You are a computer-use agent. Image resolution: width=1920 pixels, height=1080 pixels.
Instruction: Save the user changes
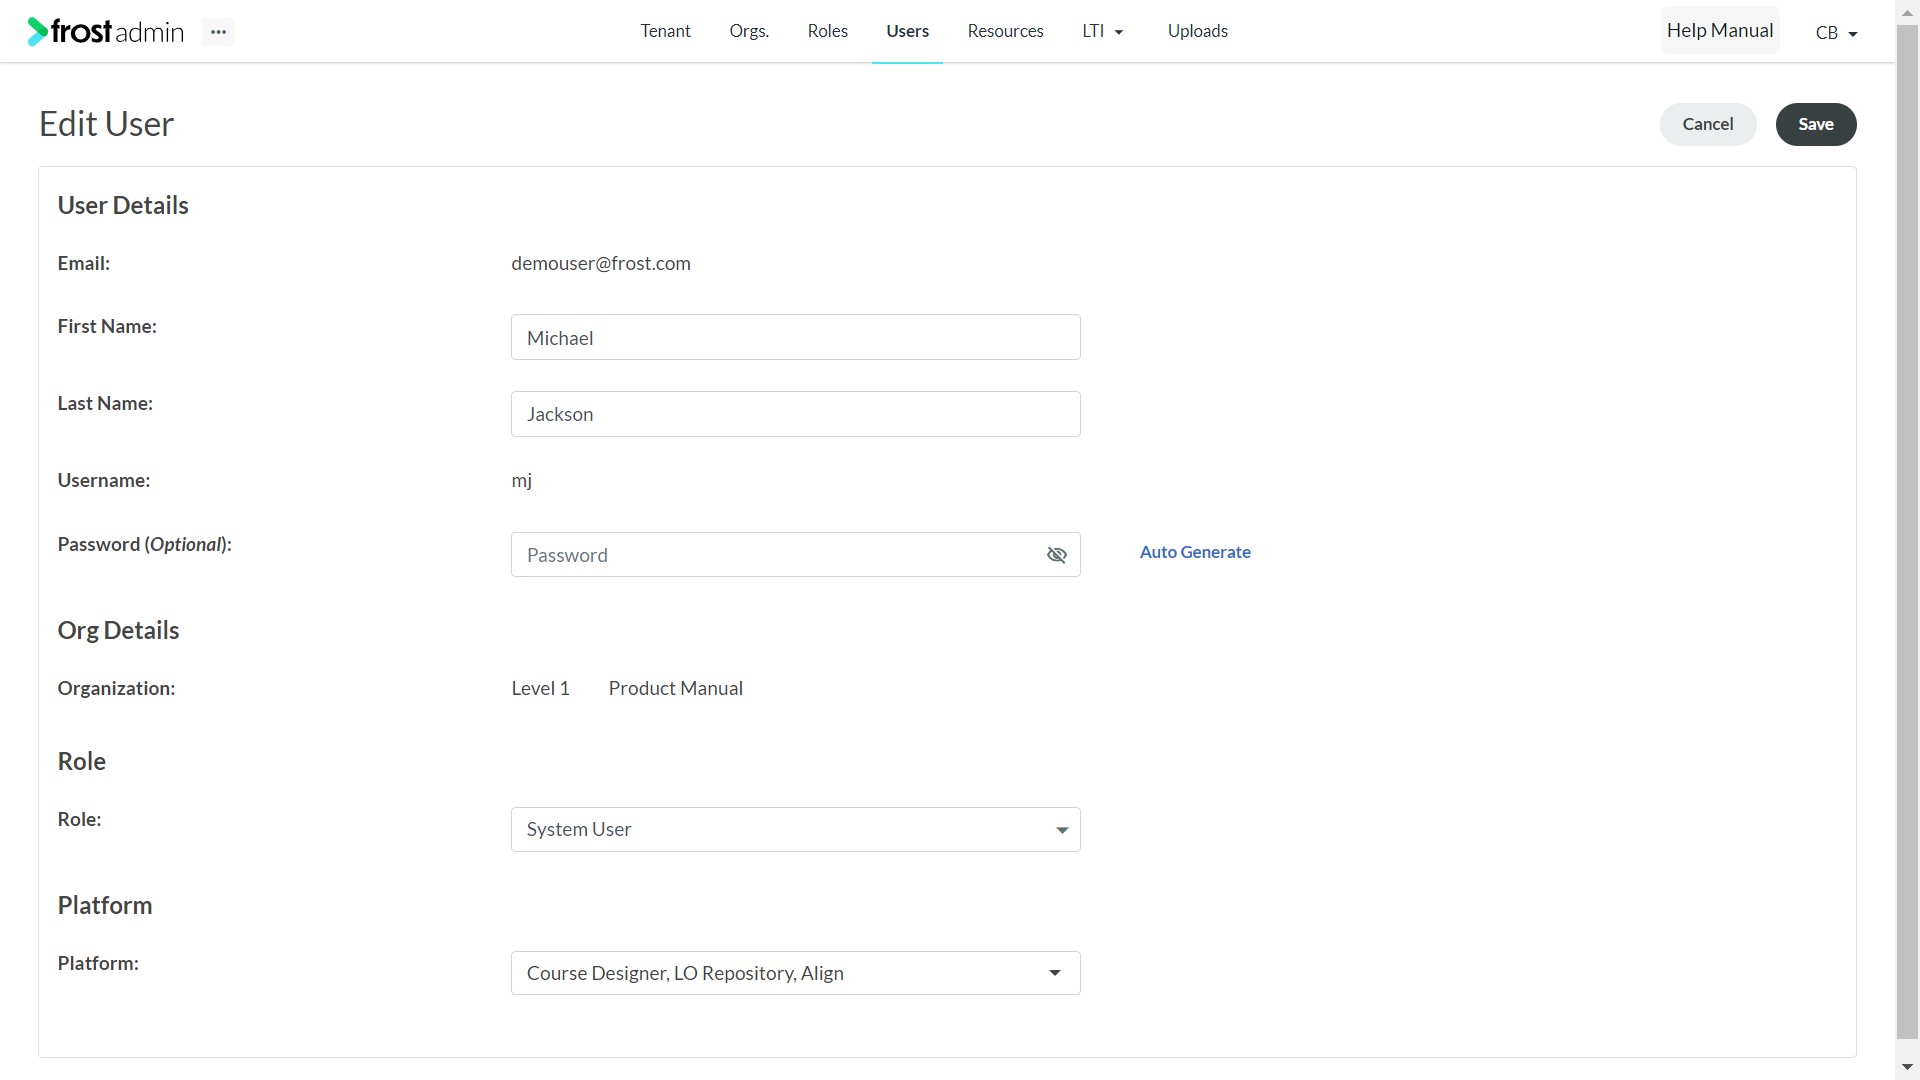tap(1815, 124)
